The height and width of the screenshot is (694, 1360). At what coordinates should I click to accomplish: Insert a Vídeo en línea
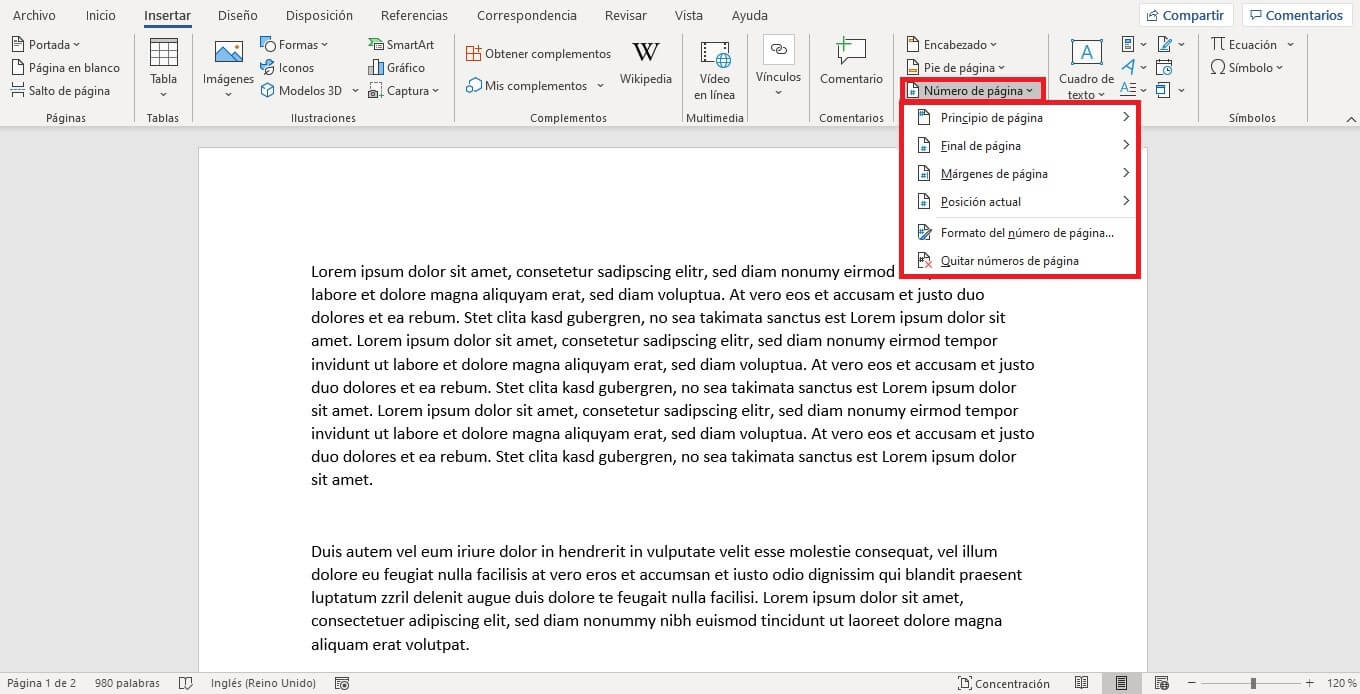pyautogui.click(x=715, y=70)
